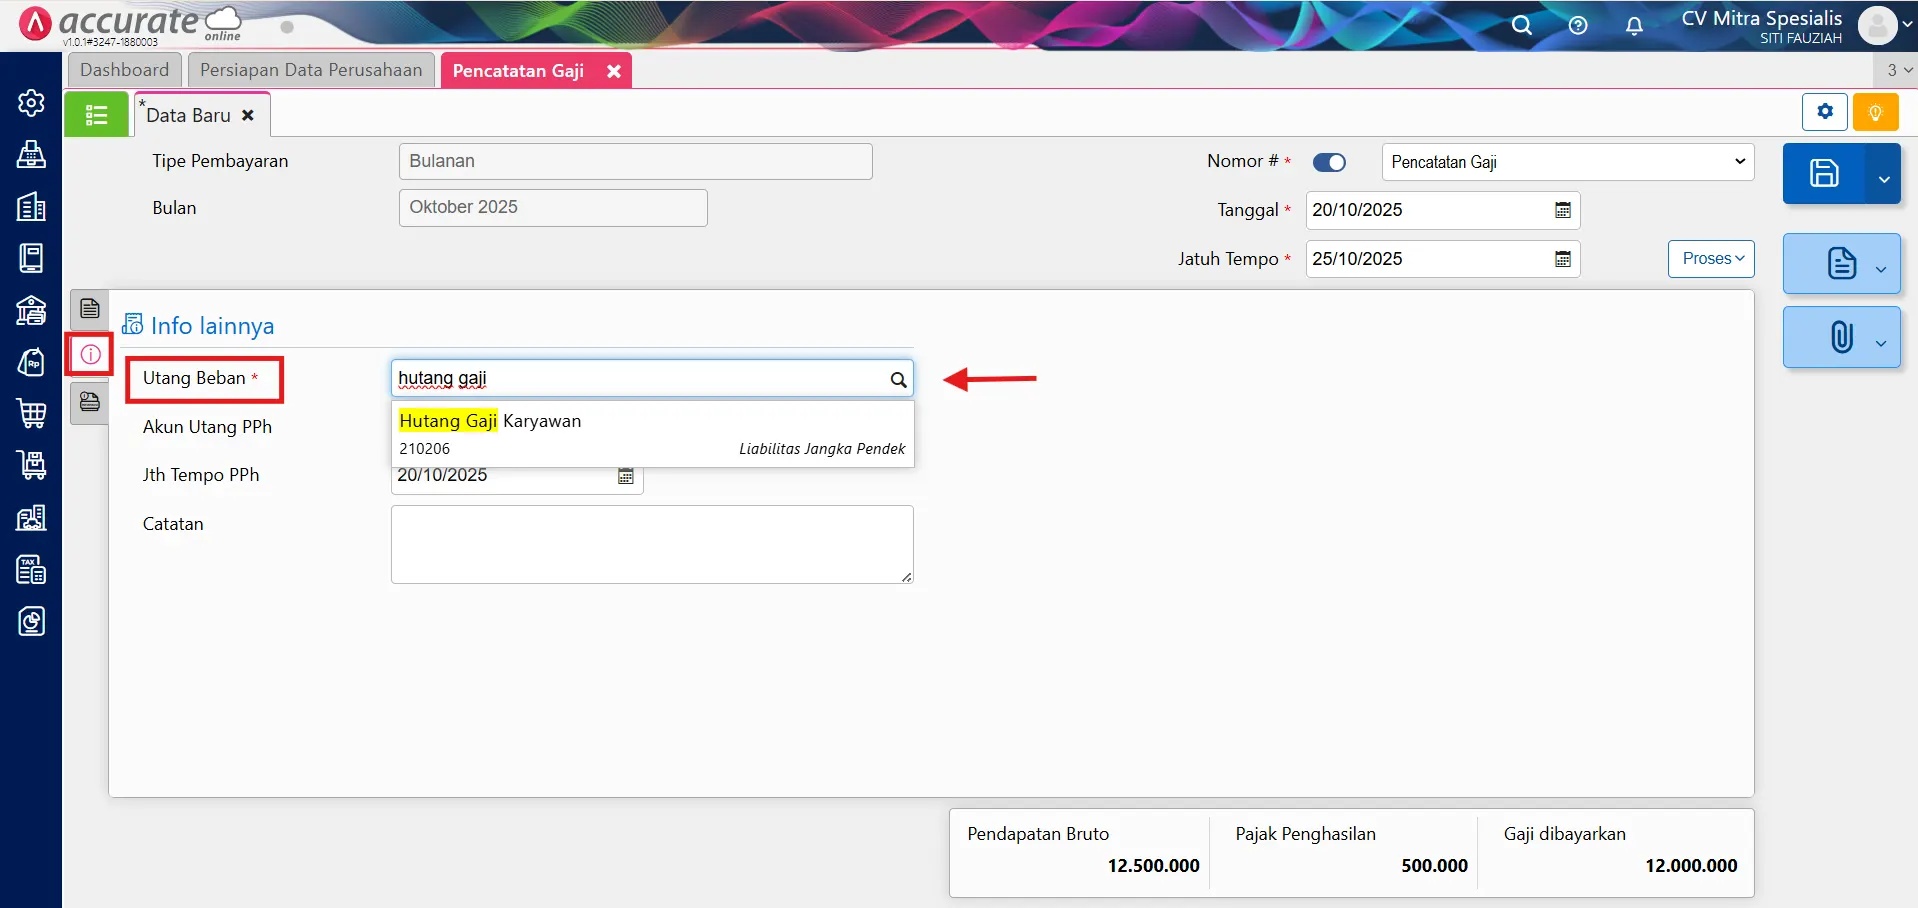1918x908 pixels.
Task: Switch to the Dashboard tab
Action: pos(125,70)
